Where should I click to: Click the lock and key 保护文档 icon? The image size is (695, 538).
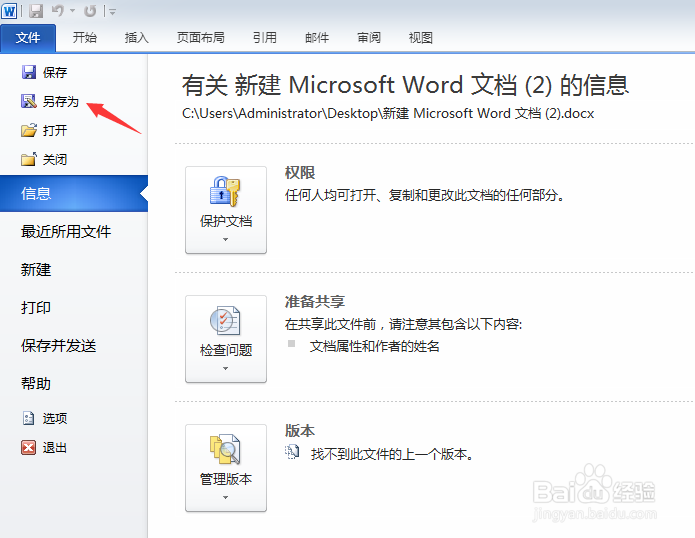click(x=225, y=191)
